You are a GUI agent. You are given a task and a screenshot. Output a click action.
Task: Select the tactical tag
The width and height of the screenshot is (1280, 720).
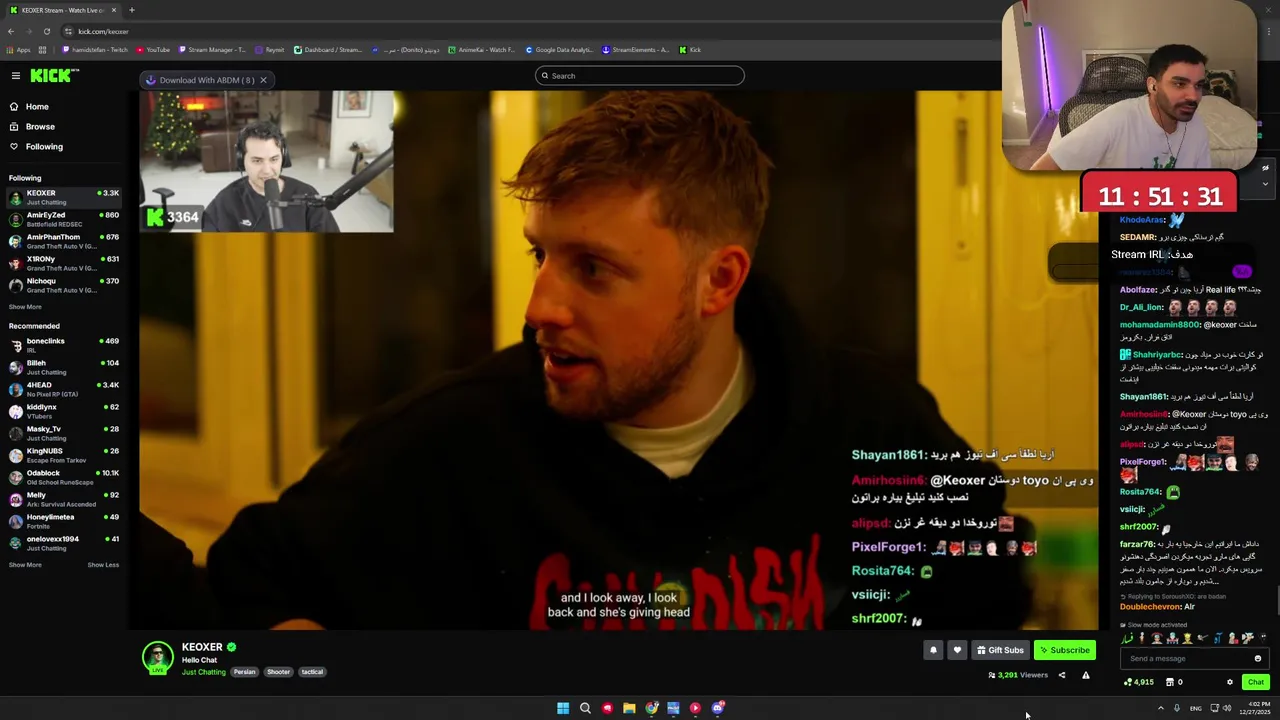tap(312, 672)
